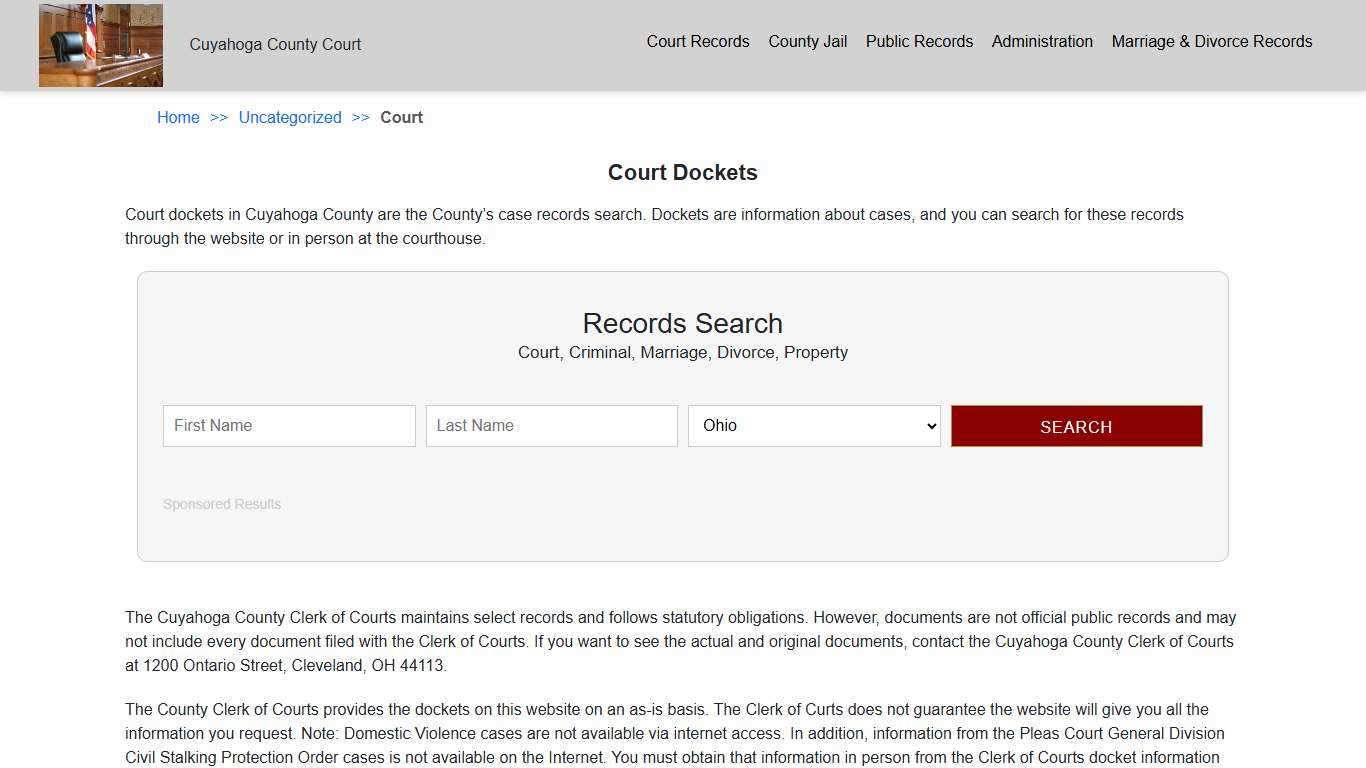Visit the Administration section
1366x768 pixels.
1042,41
